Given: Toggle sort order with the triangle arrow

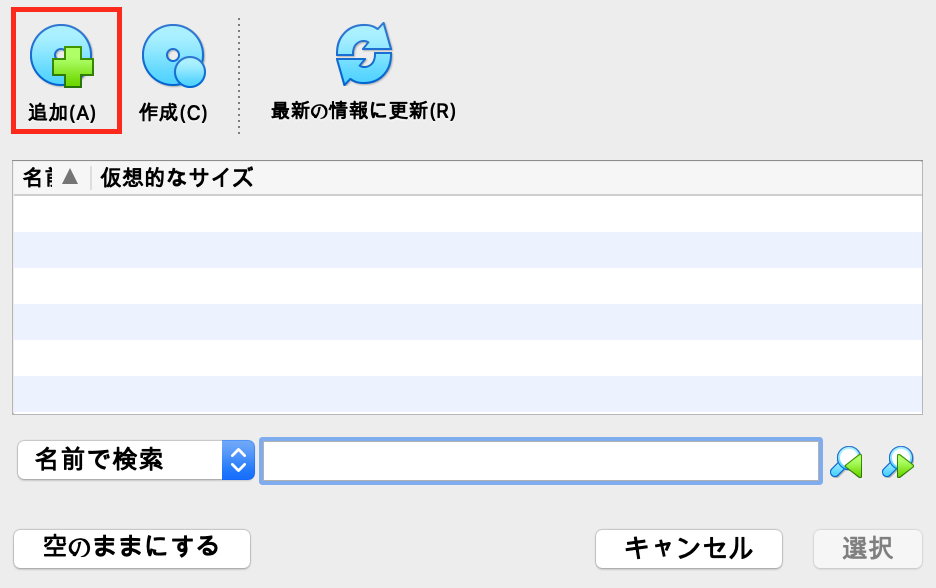Looking at the screenshot, I should (x=70, y=176).
